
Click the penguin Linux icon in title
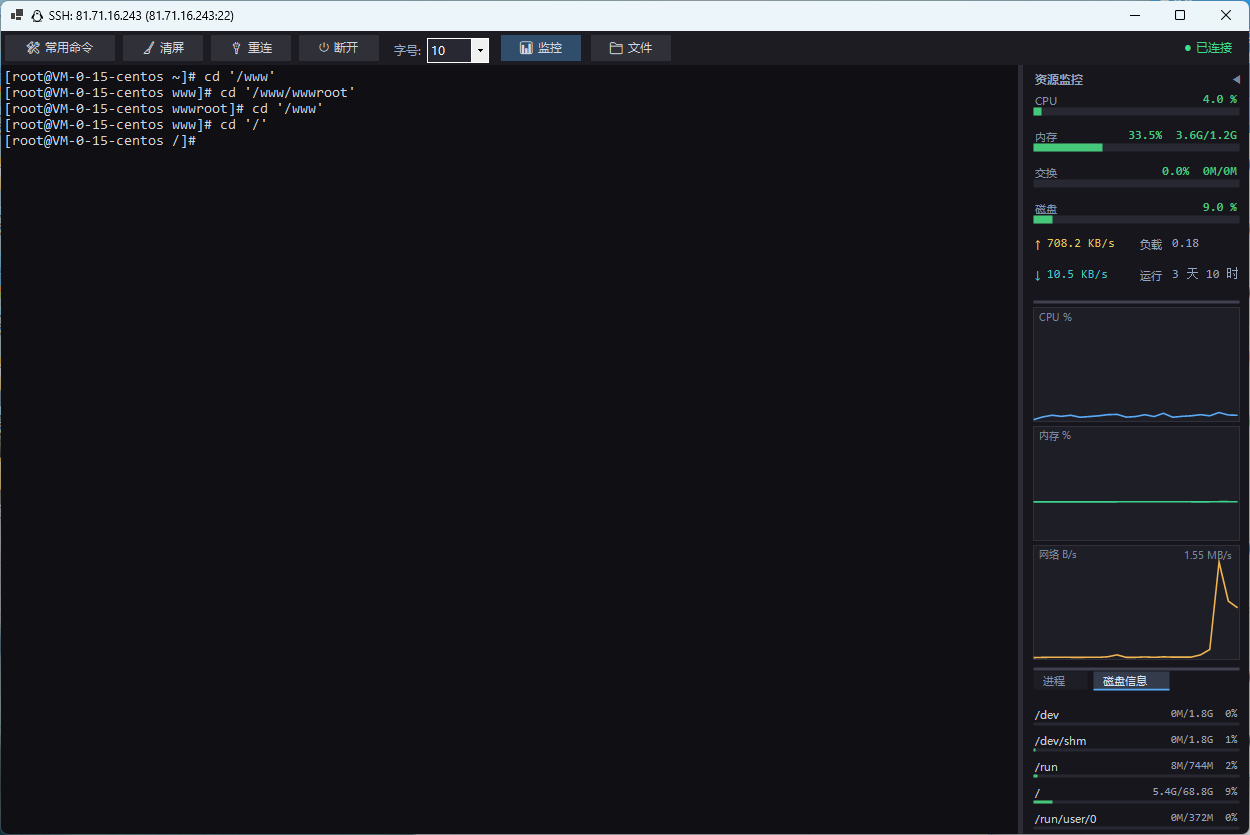37,15
